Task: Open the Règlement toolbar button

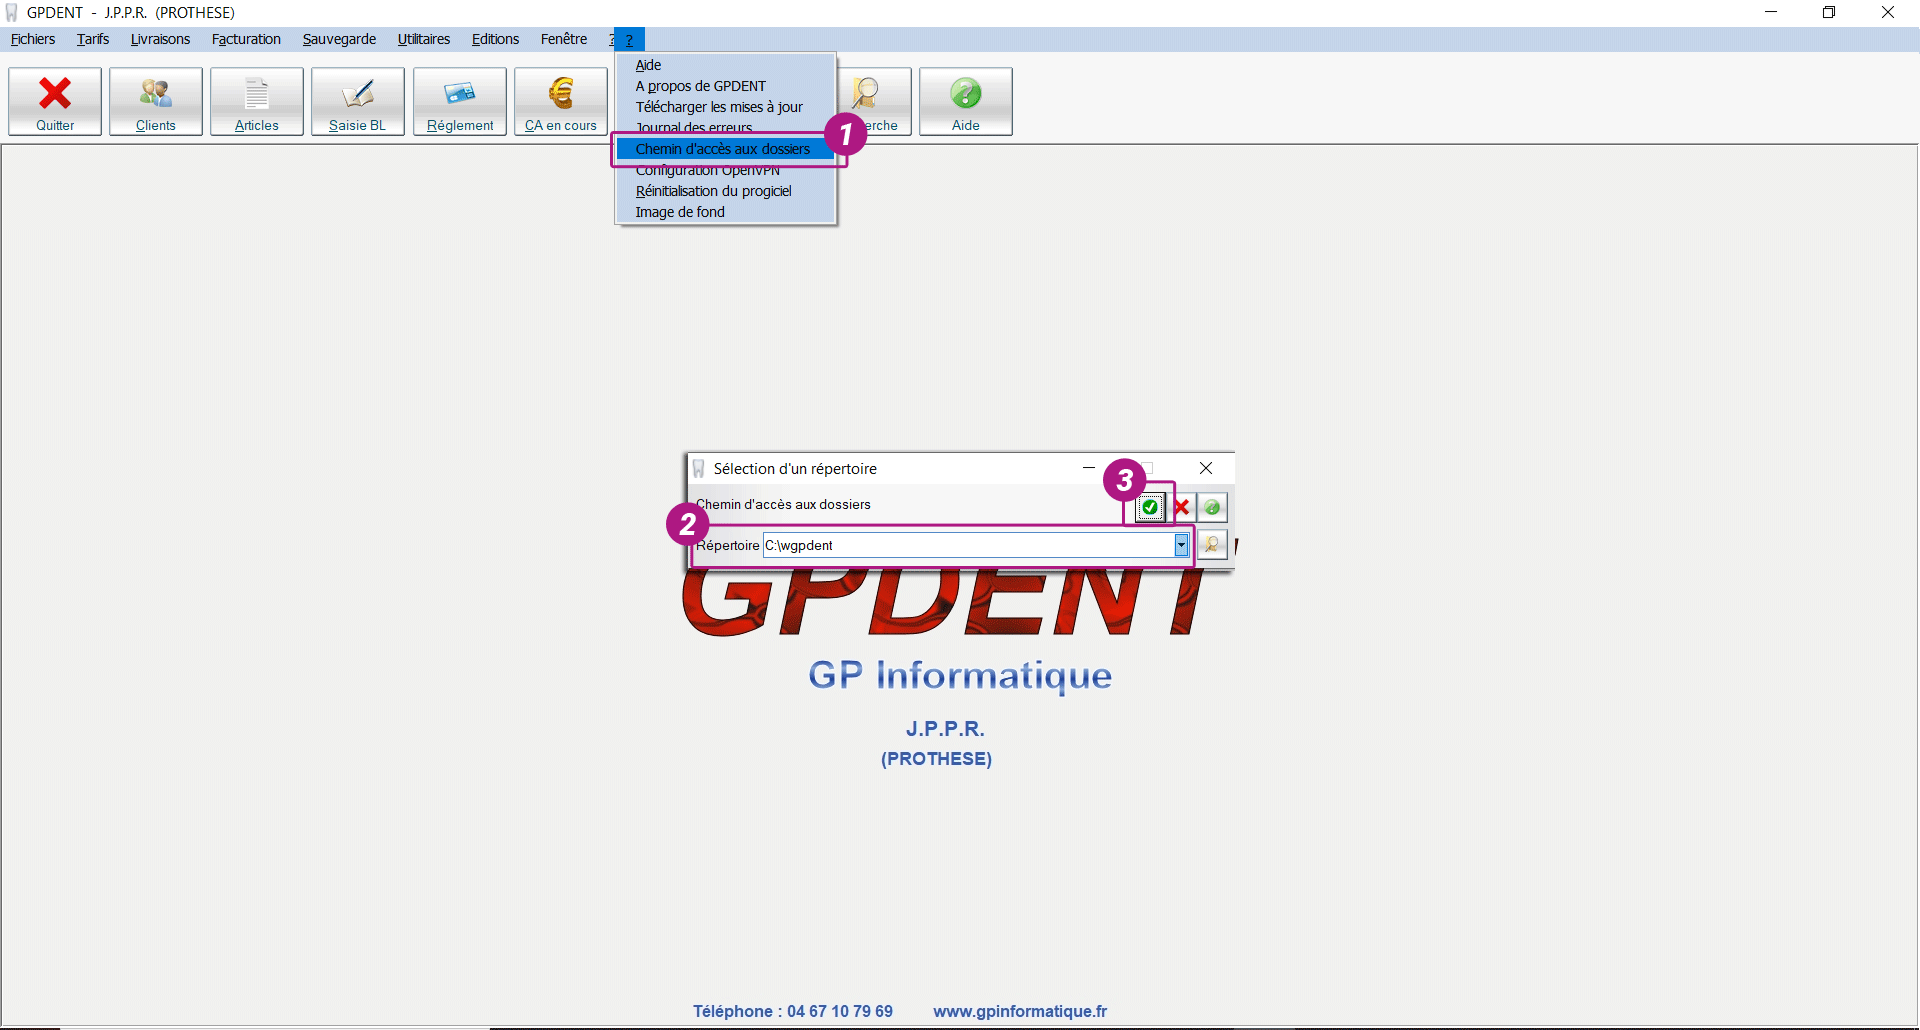Action: (x=460, y=101)
